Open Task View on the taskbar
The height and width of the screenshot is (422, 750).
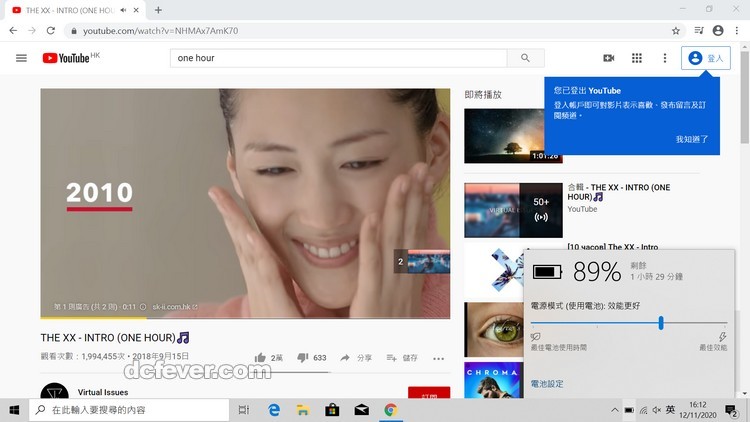tap(244, 410)
